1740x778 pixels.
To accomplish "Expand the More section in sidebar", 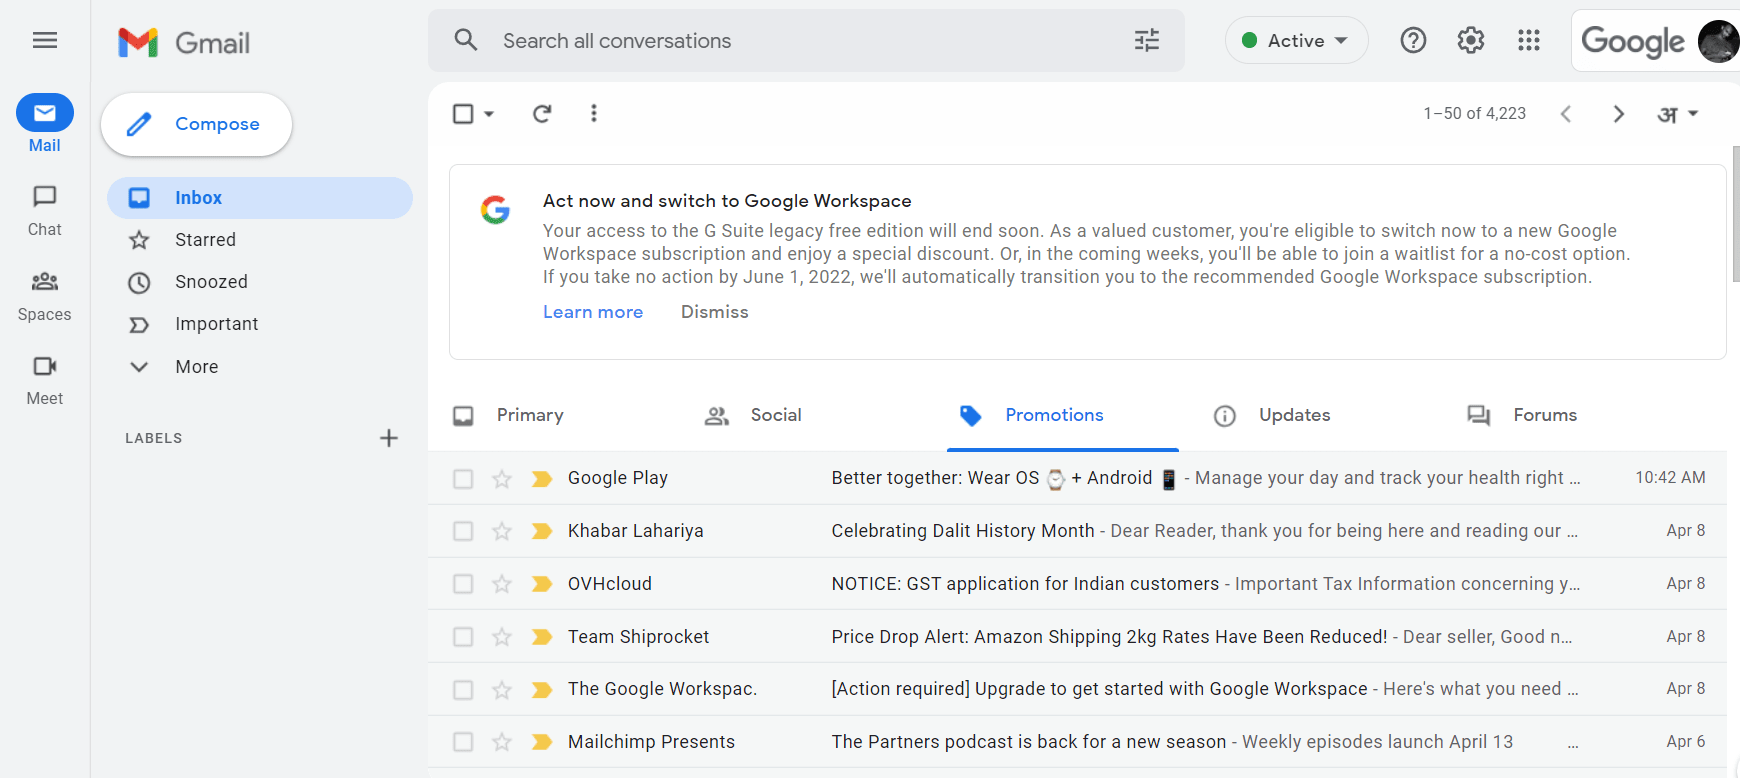I will coord(196,367).
